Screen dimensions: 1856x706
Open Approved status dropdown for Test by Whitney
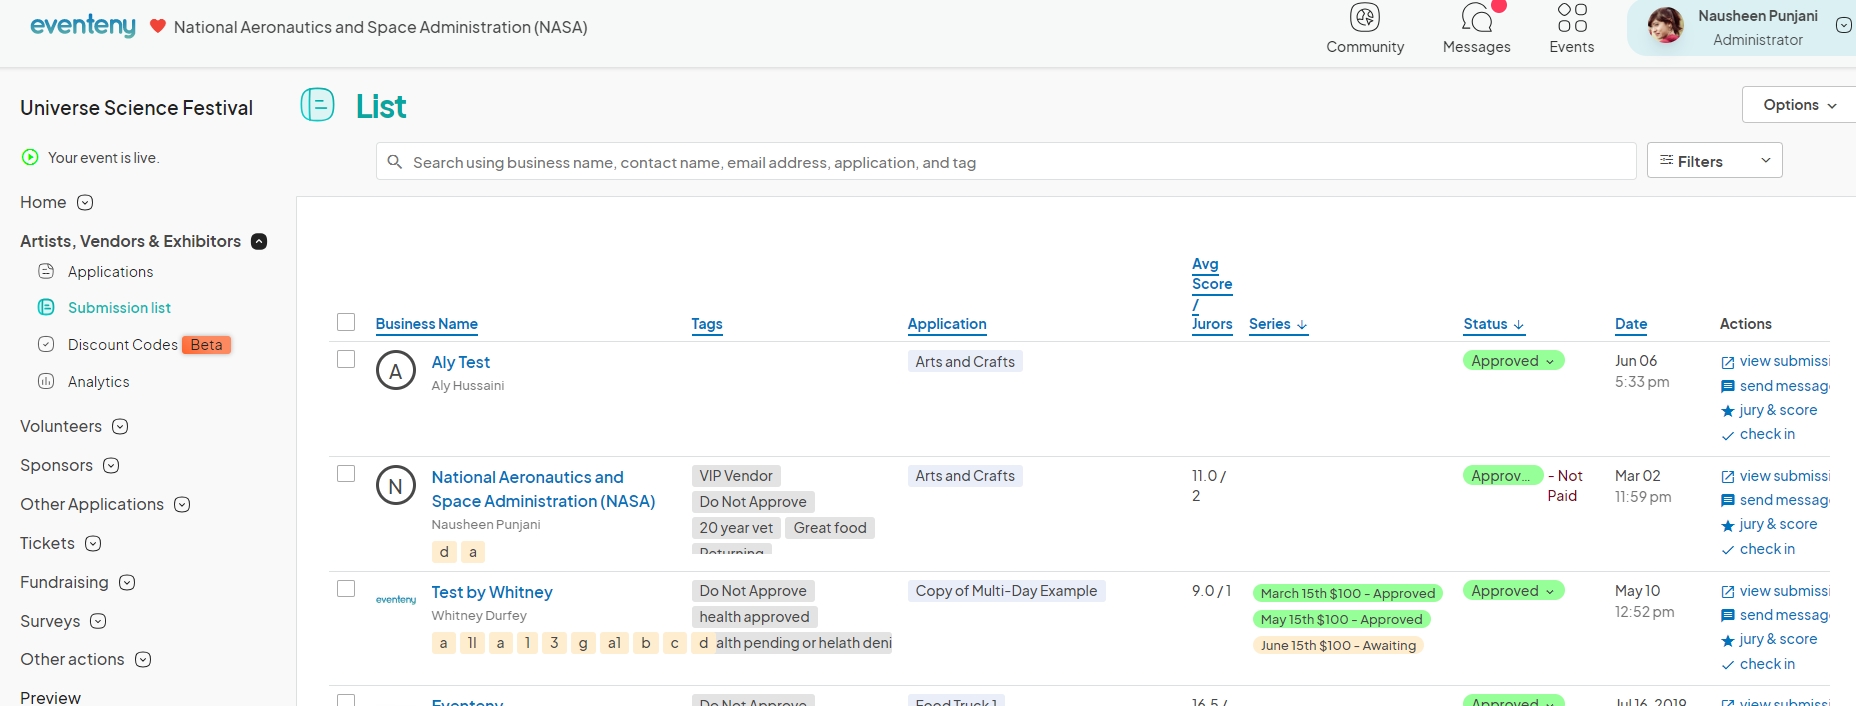[1513, 591]
